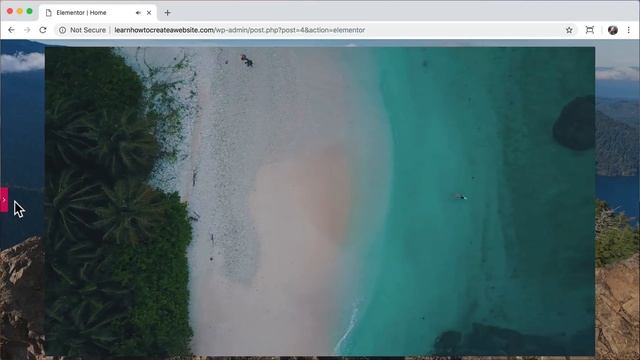Close the Elementor | Home tab
Screen dimensions: 640x360
(149, 13)
